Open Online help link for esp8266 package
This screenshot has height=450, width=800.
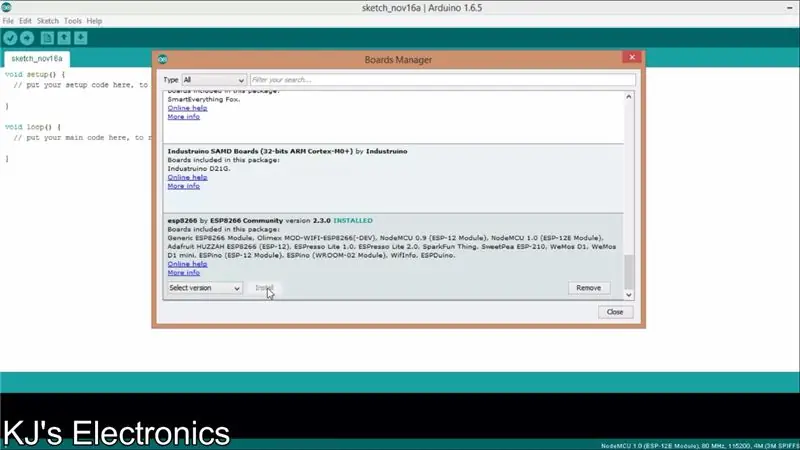187,264
